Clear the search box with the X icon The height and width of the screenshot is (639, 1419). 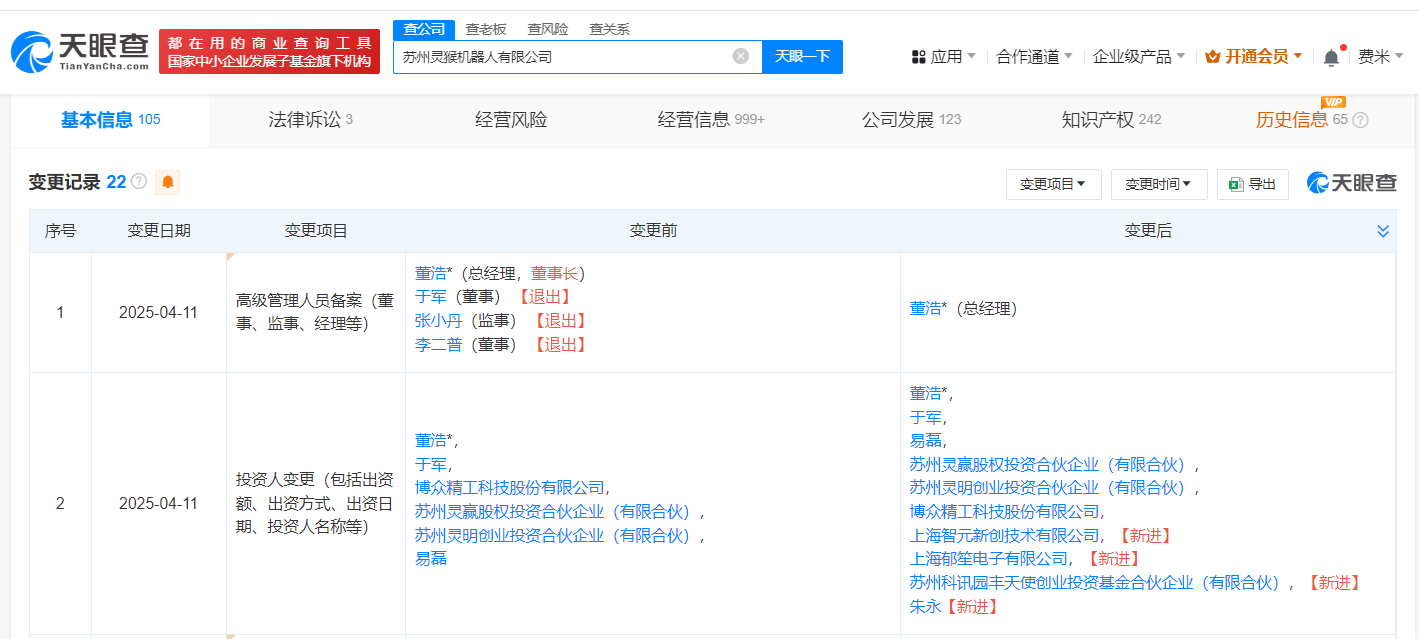[x=741, y=56]
